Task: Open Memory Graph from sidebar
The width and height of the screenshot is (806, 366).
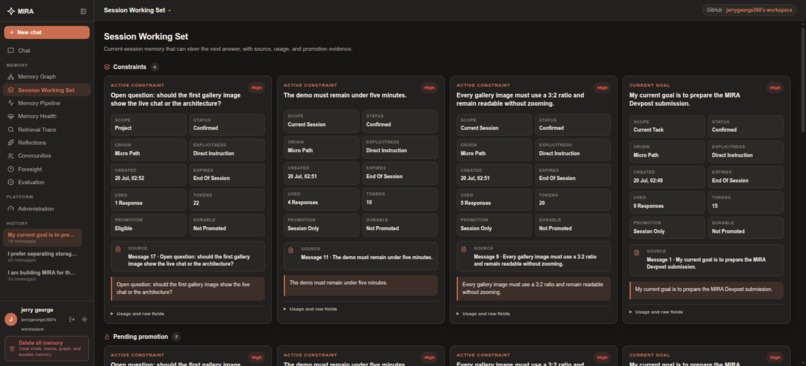Action: 47,77
